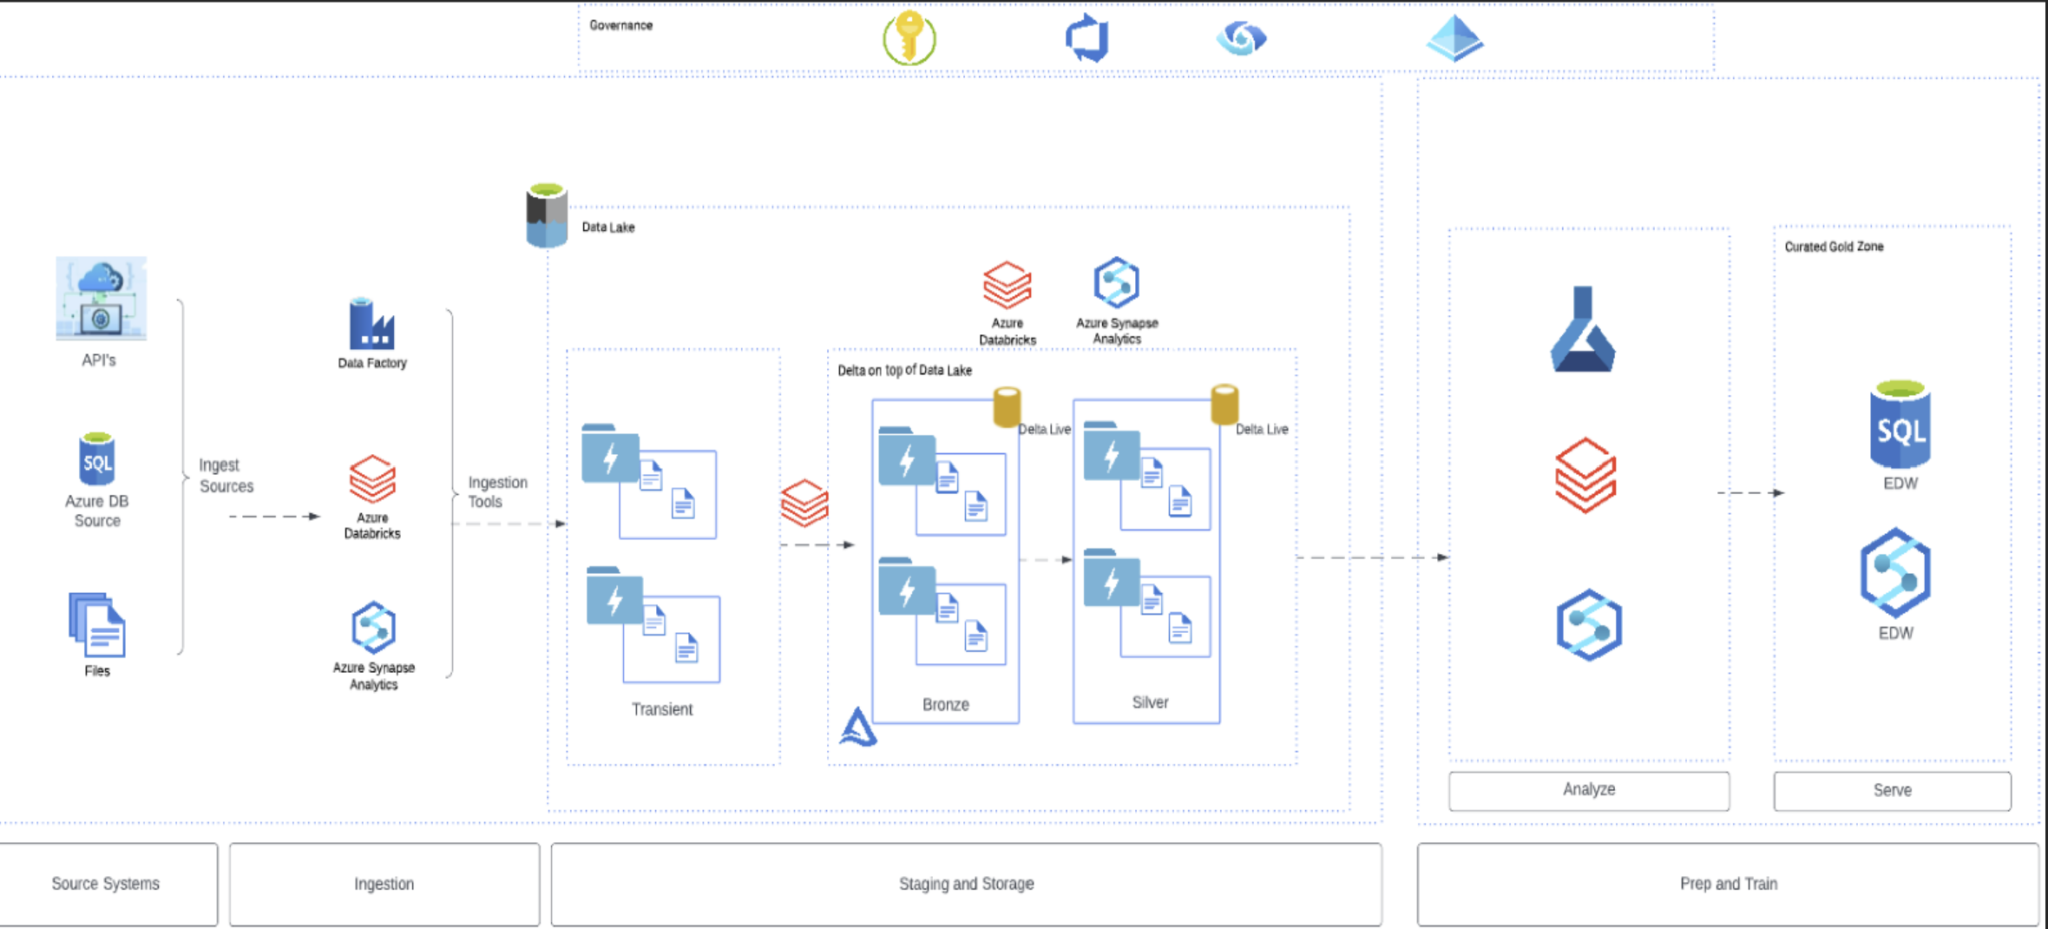
Task: Click the Data Lake storage icon
Action: click(547, 215)
